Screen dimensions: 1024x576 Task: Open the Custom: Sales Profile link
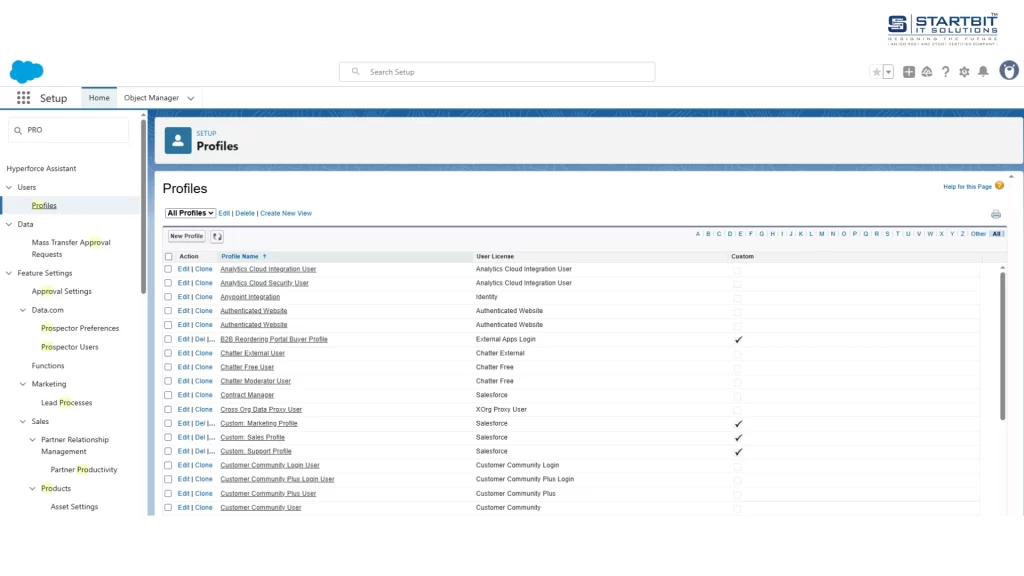tap(252, 437)
